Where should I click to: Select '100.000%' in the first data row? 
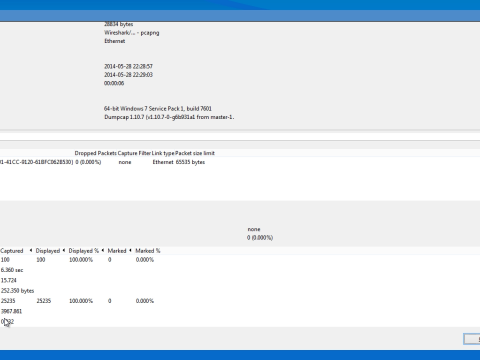pyautogui.click(x=81, y=260)
